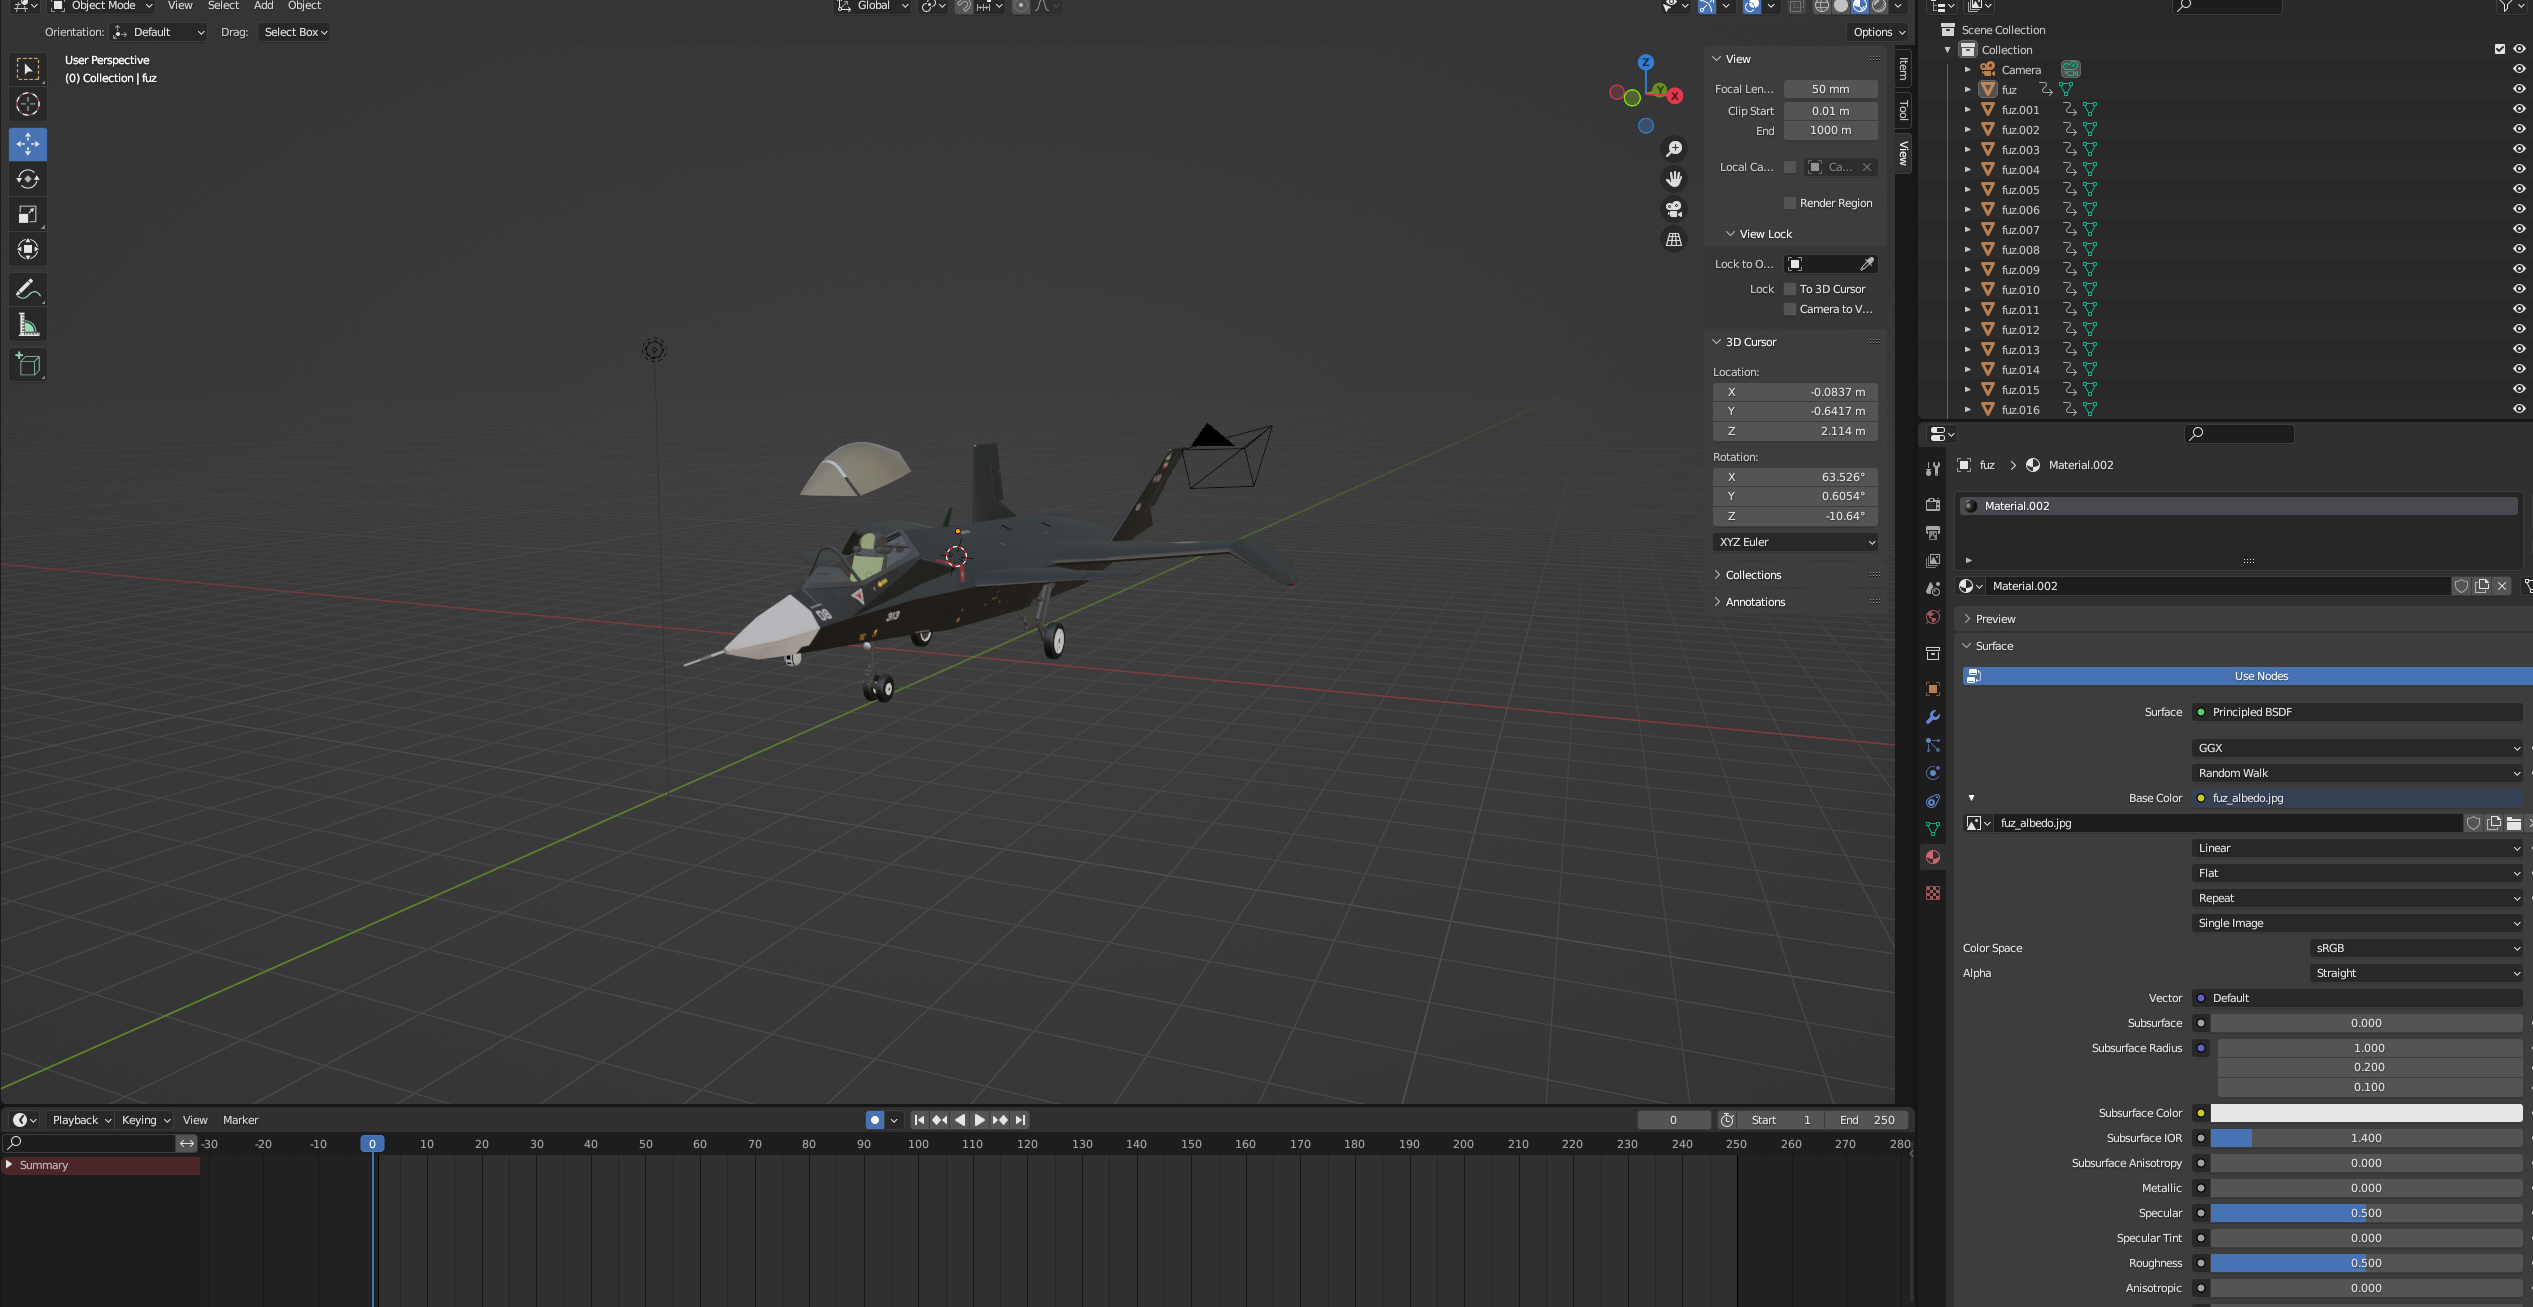Activate the Move tool
Viewport: 2533px width, 1307px height.
coord(28,144)
